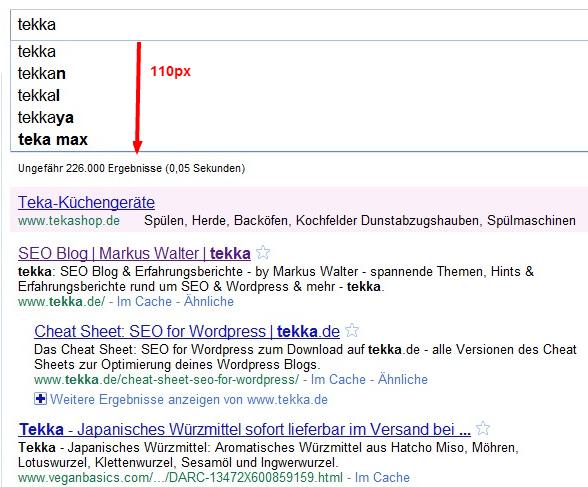Open the Teka-Küchengeräte ad link
The image size is (588, 487).
[86, 202]
